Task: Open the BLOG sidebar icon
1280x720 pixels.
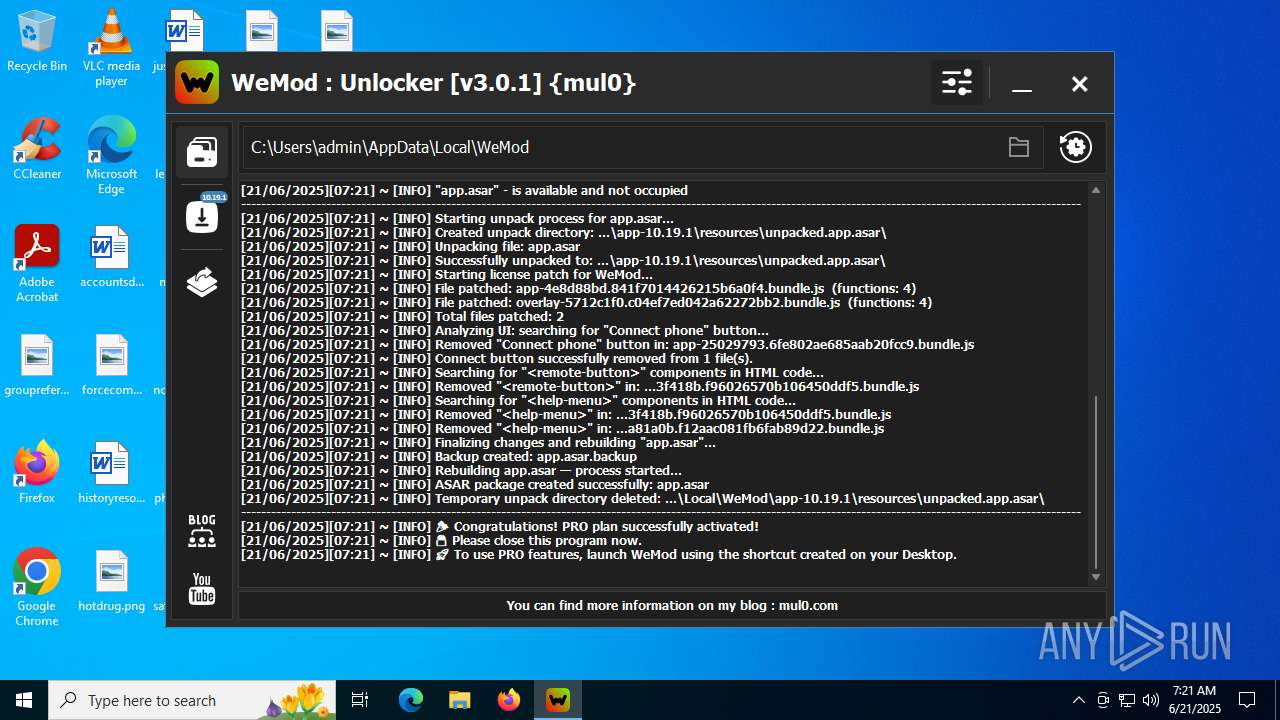Action: click(202, 530)
